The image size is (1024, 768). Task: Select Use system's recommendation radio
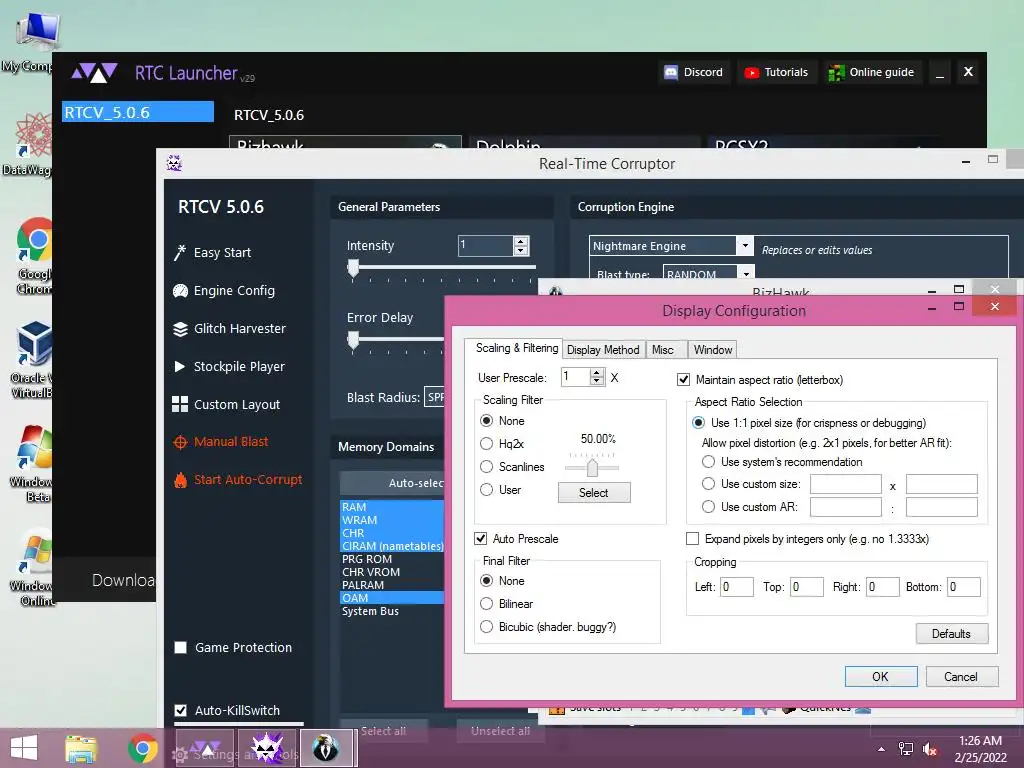pos(709,462)
